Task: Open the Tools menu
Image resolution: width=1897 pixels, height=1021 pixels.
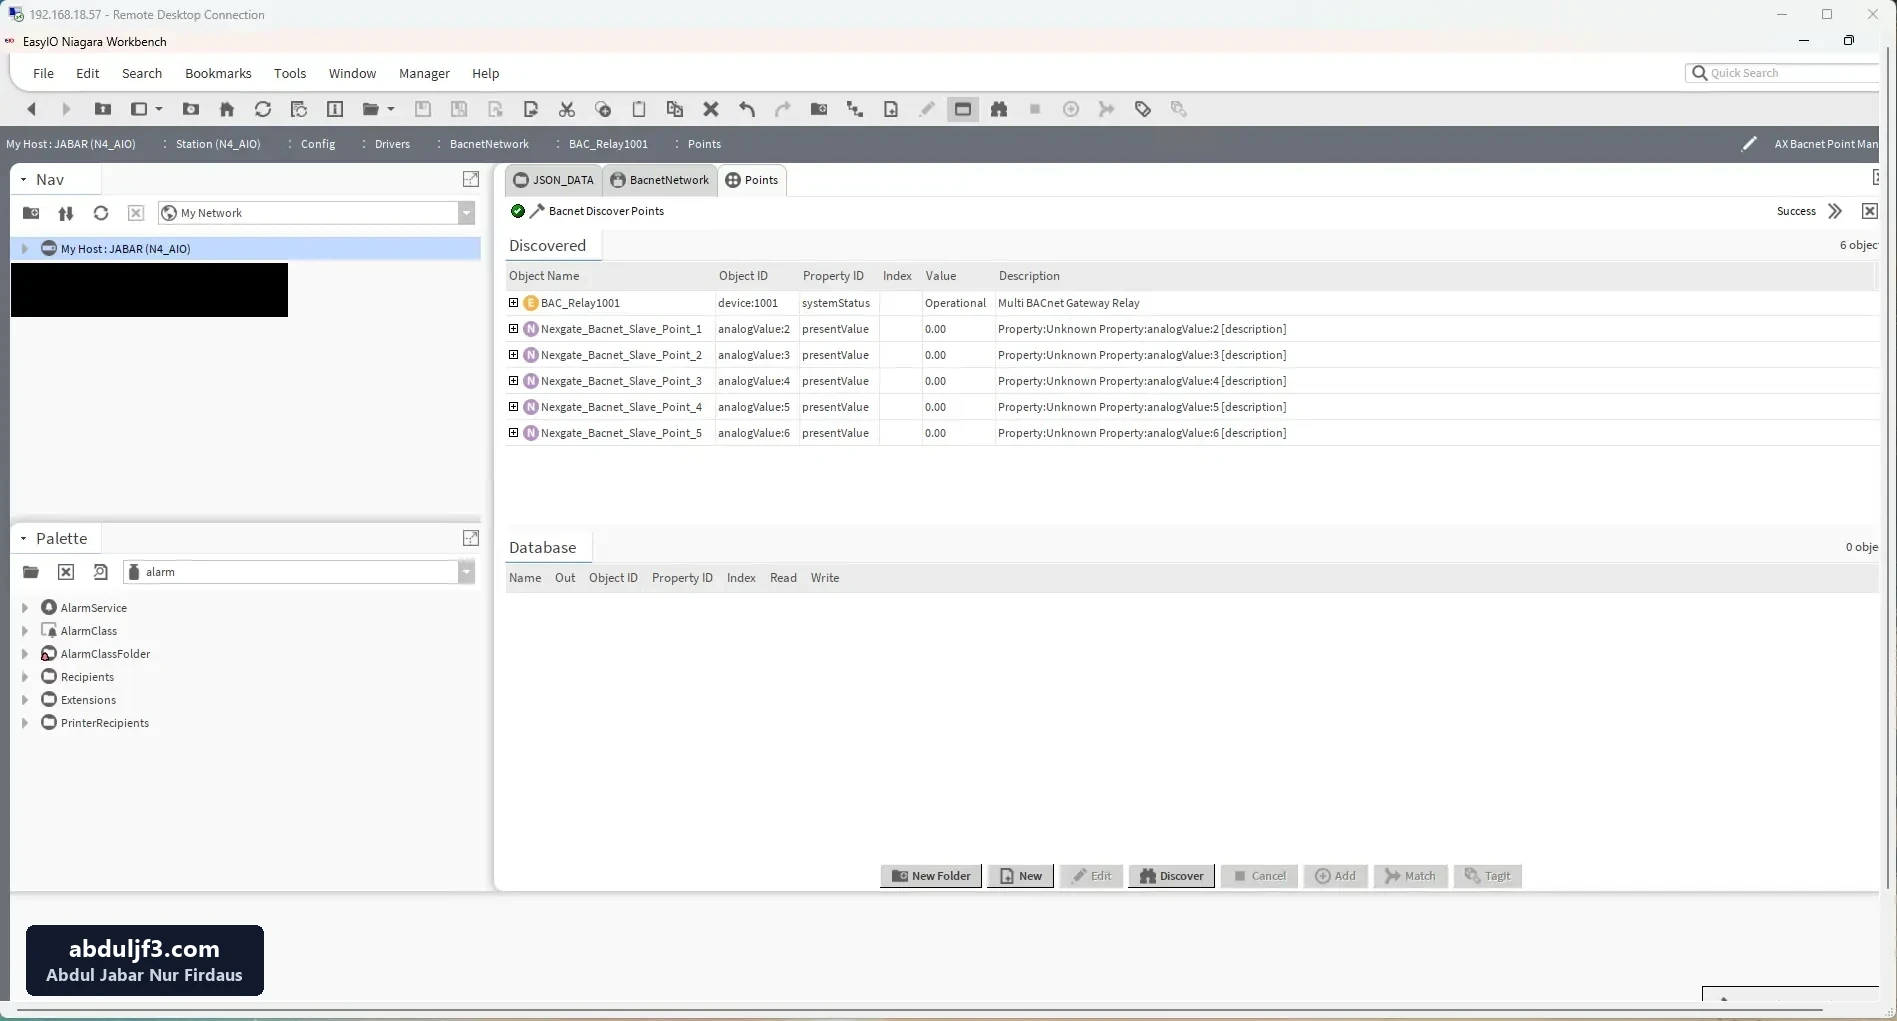Action: coord(290,73)
